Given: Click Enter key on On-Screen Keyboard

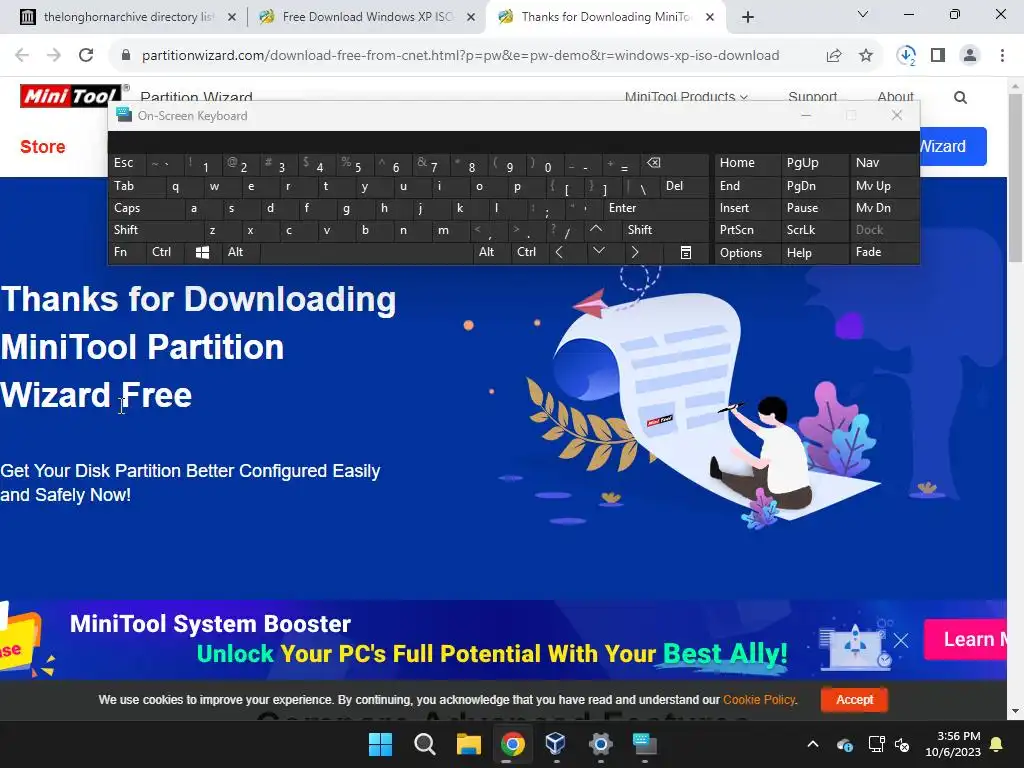Looking at the screenshot, I should coord(655,208).
